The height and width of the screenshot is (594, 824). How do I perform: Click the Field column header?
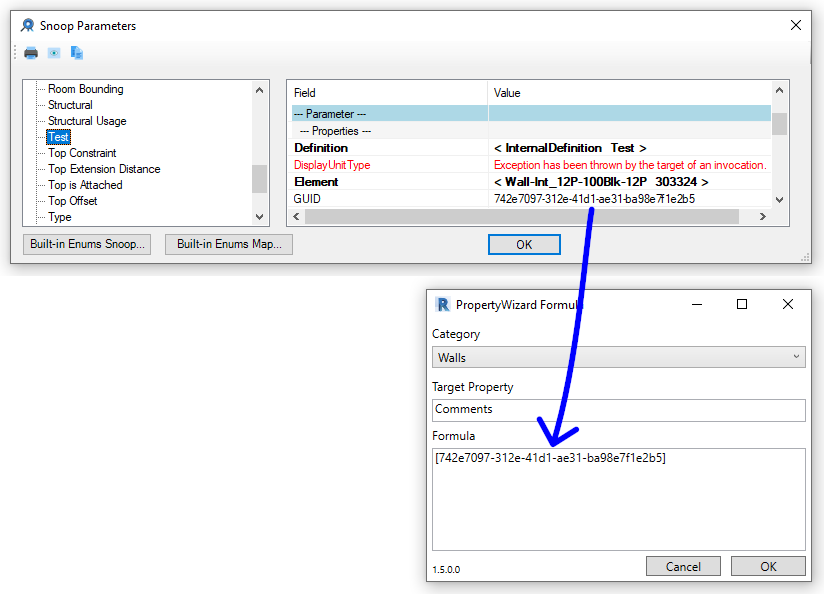(x=389, y=93)
